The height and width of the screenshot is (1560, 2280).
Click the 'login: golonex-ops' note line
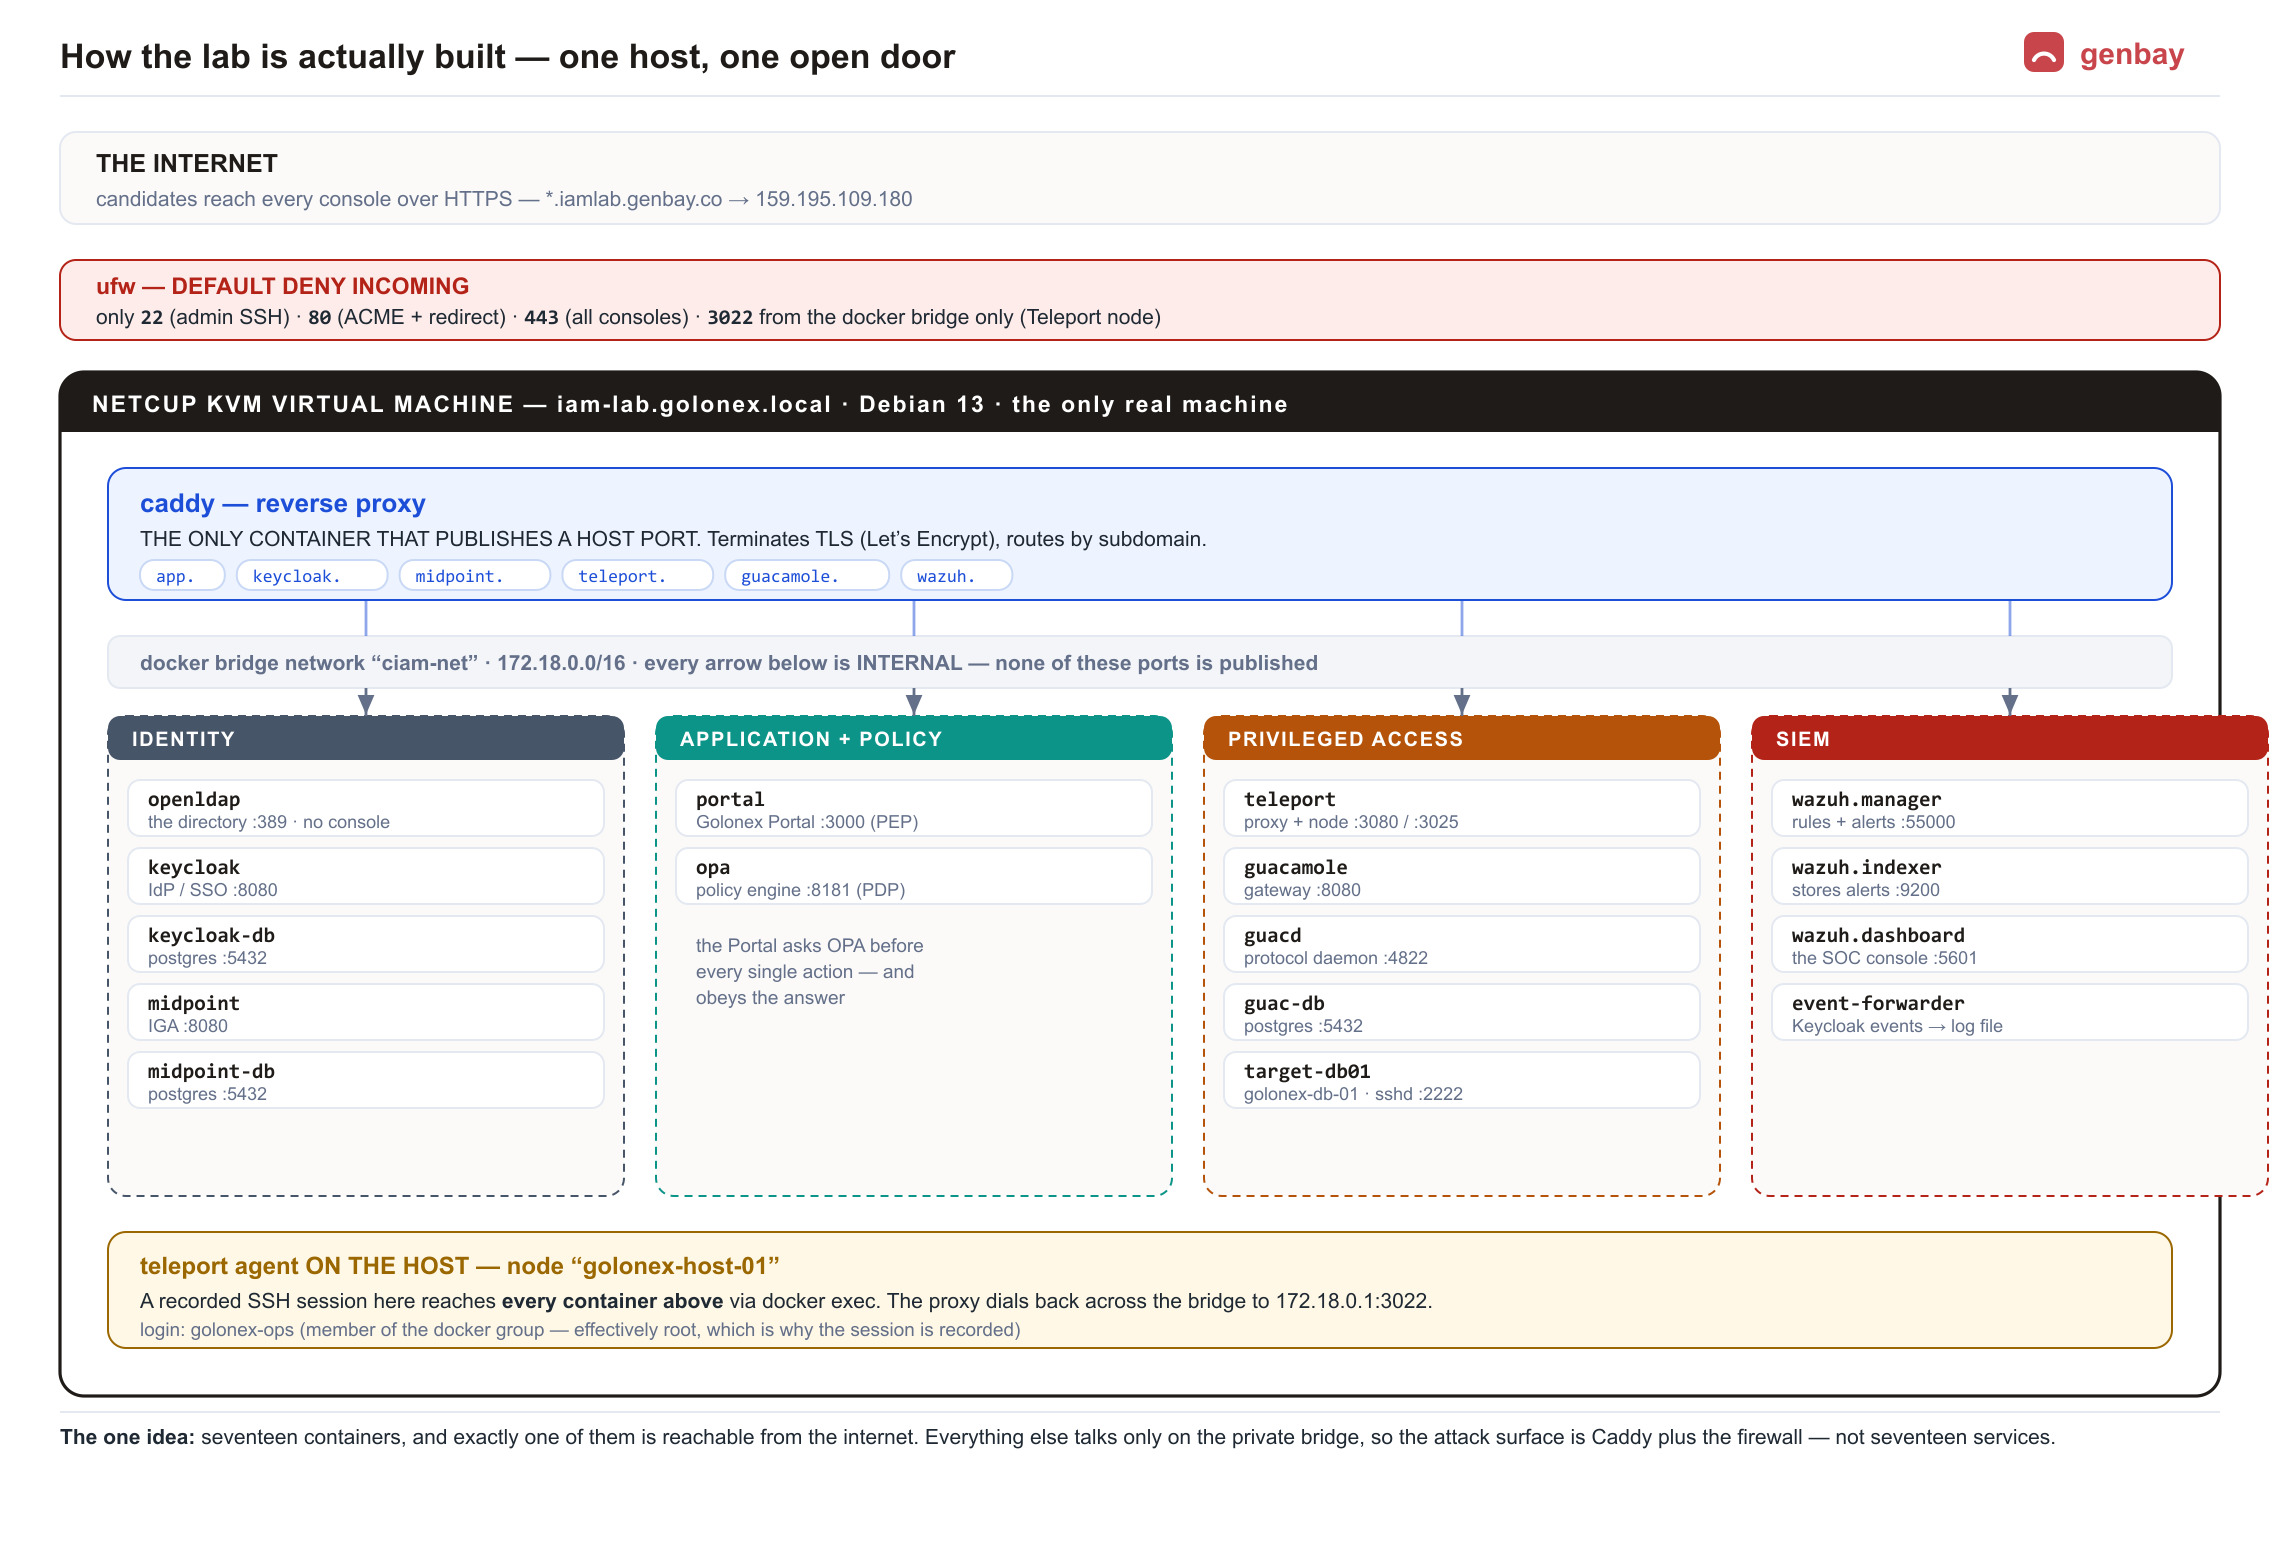pyautogui.click(x=580, y=1330)
